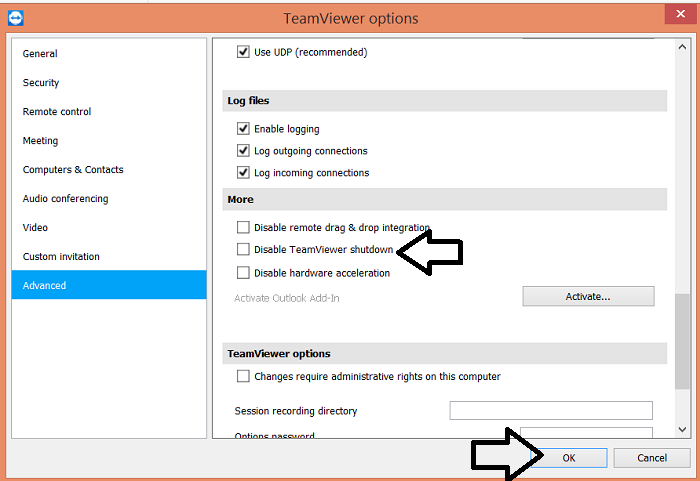700x481 pixels.
Task: Click the TeamViewer logo icon in title bar
Action: click(16, 18)
